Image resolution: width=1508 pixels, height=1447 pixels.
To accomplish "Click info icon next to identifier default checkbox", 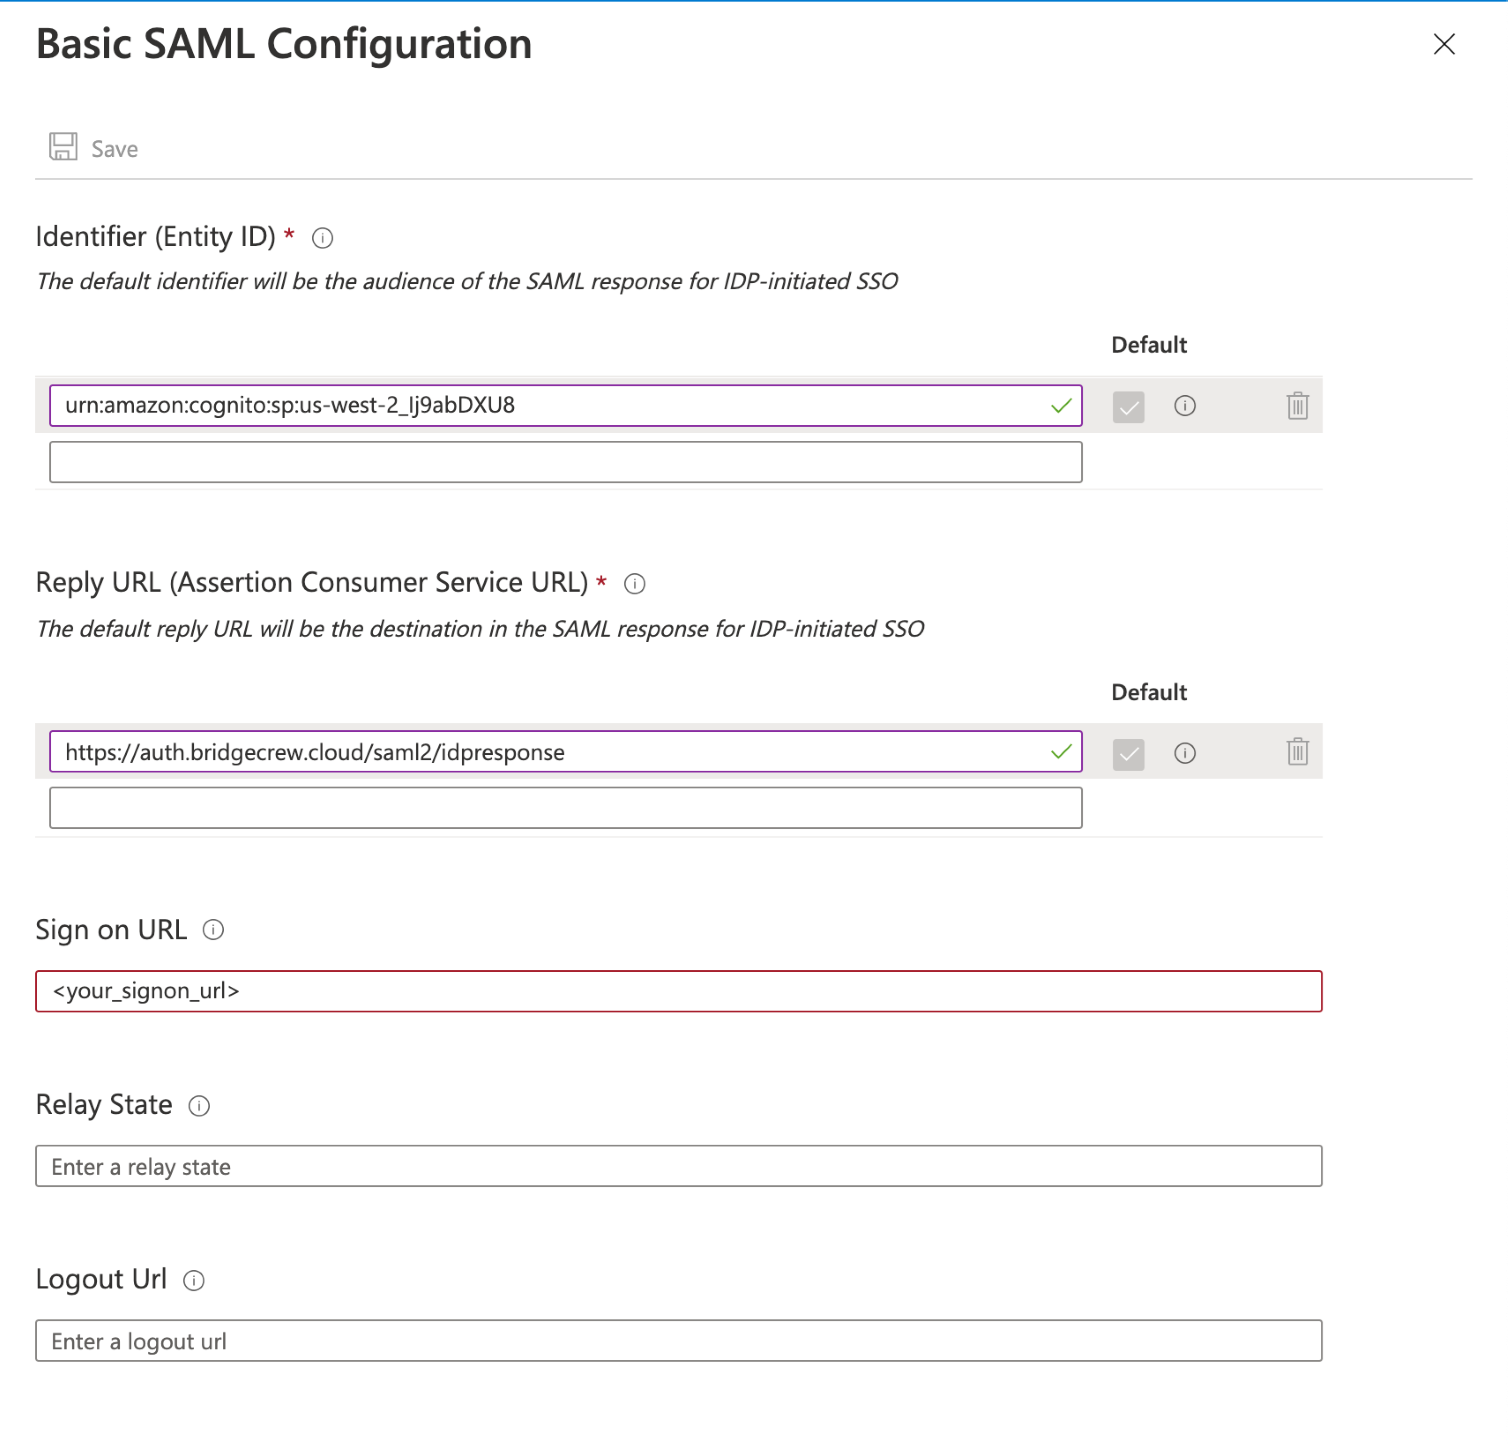I will (1184, 405).
